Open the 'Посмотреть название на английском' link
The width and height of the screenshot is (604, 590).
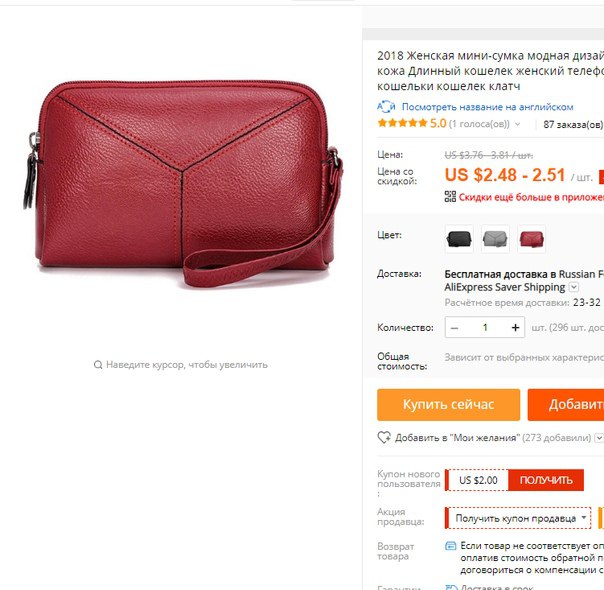point(487,107)
